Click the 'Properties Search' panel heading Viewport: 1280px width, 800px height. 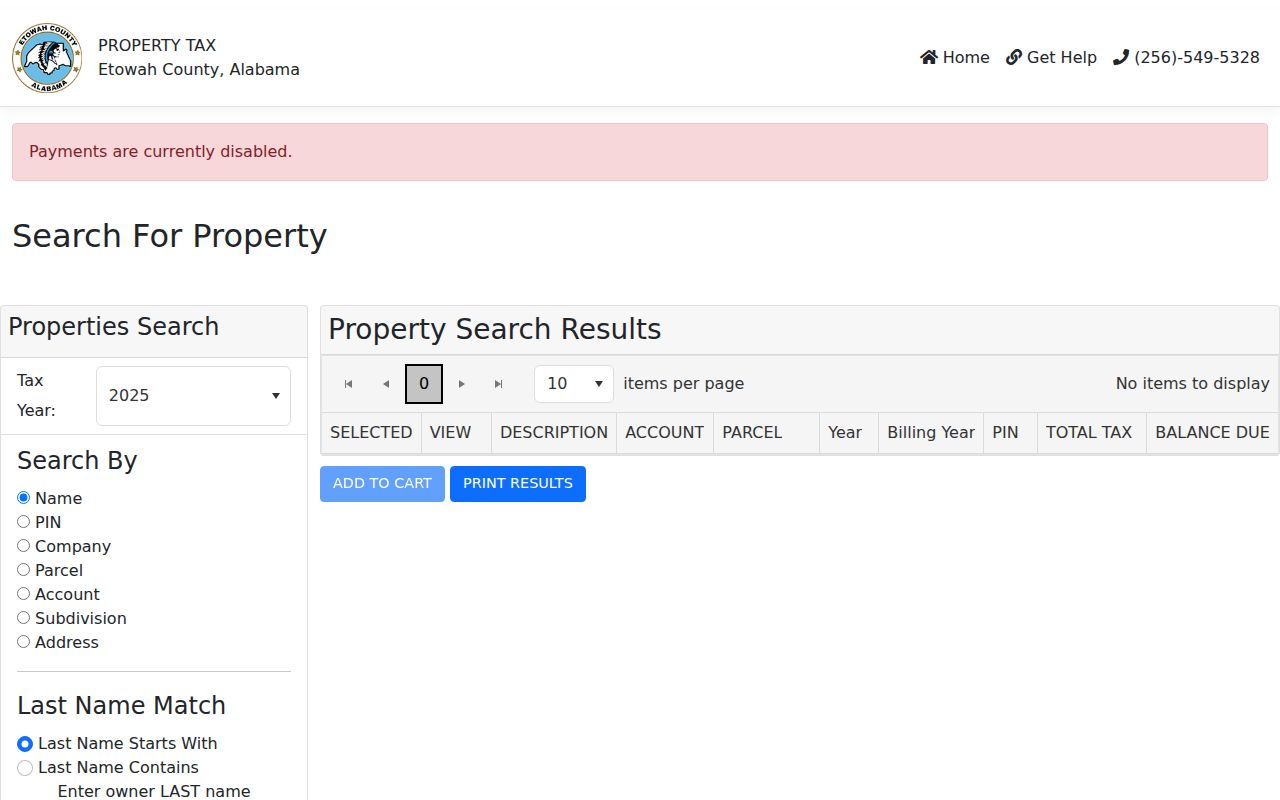(x=114, y=327)
